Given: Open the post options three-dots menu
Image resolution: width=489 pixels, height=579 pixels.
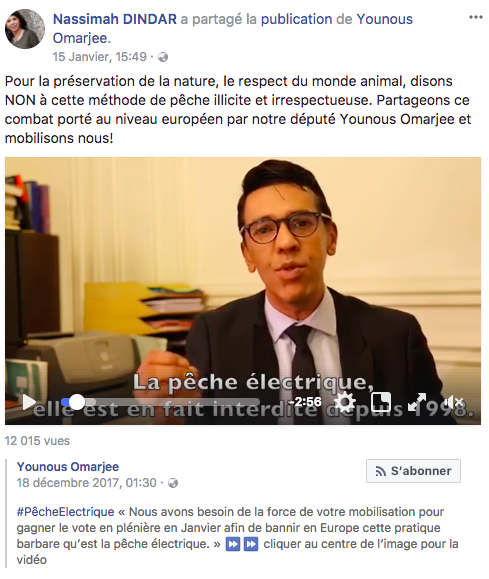Looking at the screenshot, I should [x=476, y=17].
